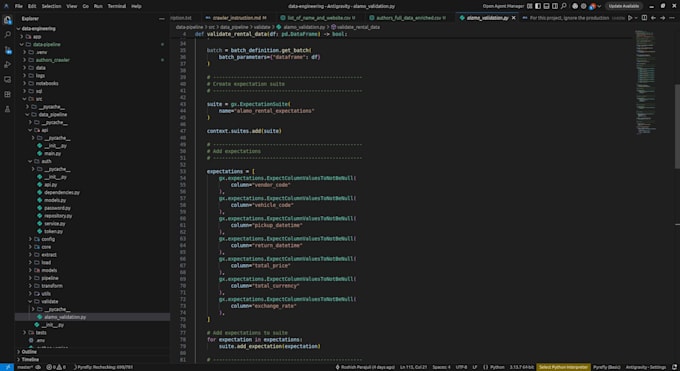Image resolution: width=680 pixels, height=371 pixels.
Task: Click the split editor right icon
Action: coord(644,18)
